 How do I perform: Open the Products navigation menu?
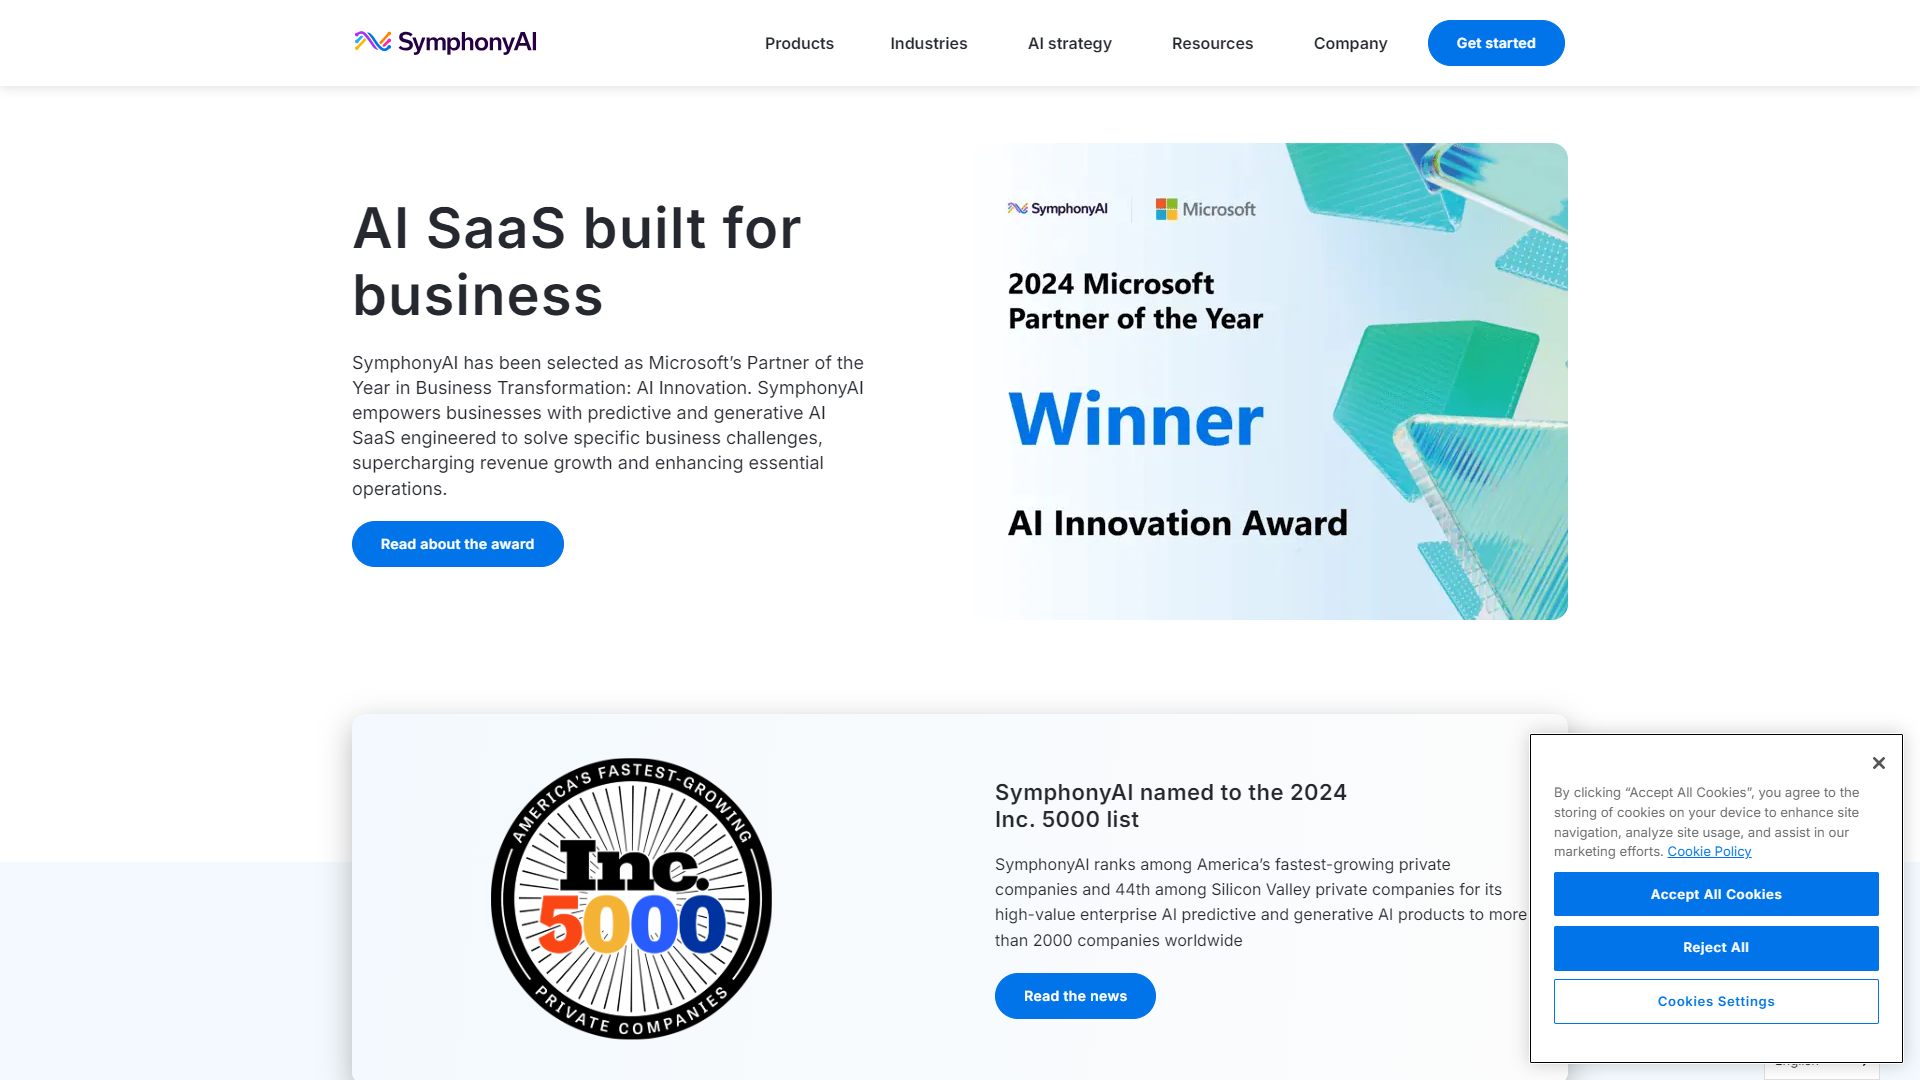pyautogui.click(x=799, y=42)
